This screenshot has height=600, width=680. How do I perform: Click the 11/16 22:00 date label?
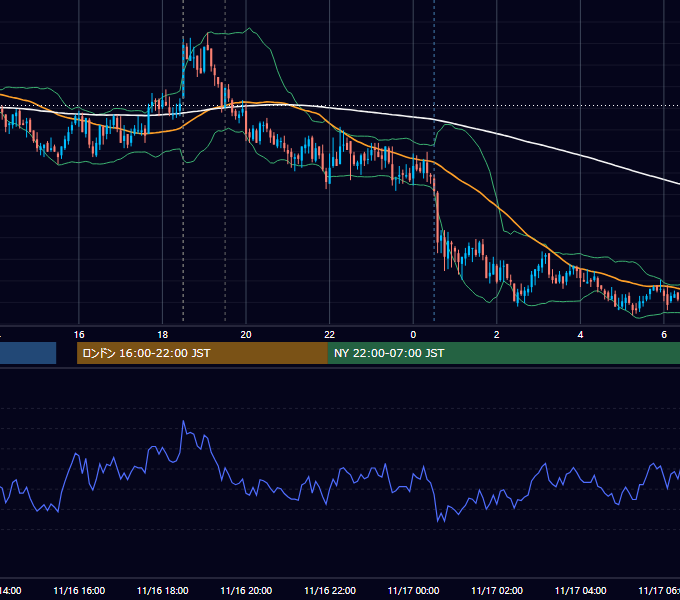[330, 590]
